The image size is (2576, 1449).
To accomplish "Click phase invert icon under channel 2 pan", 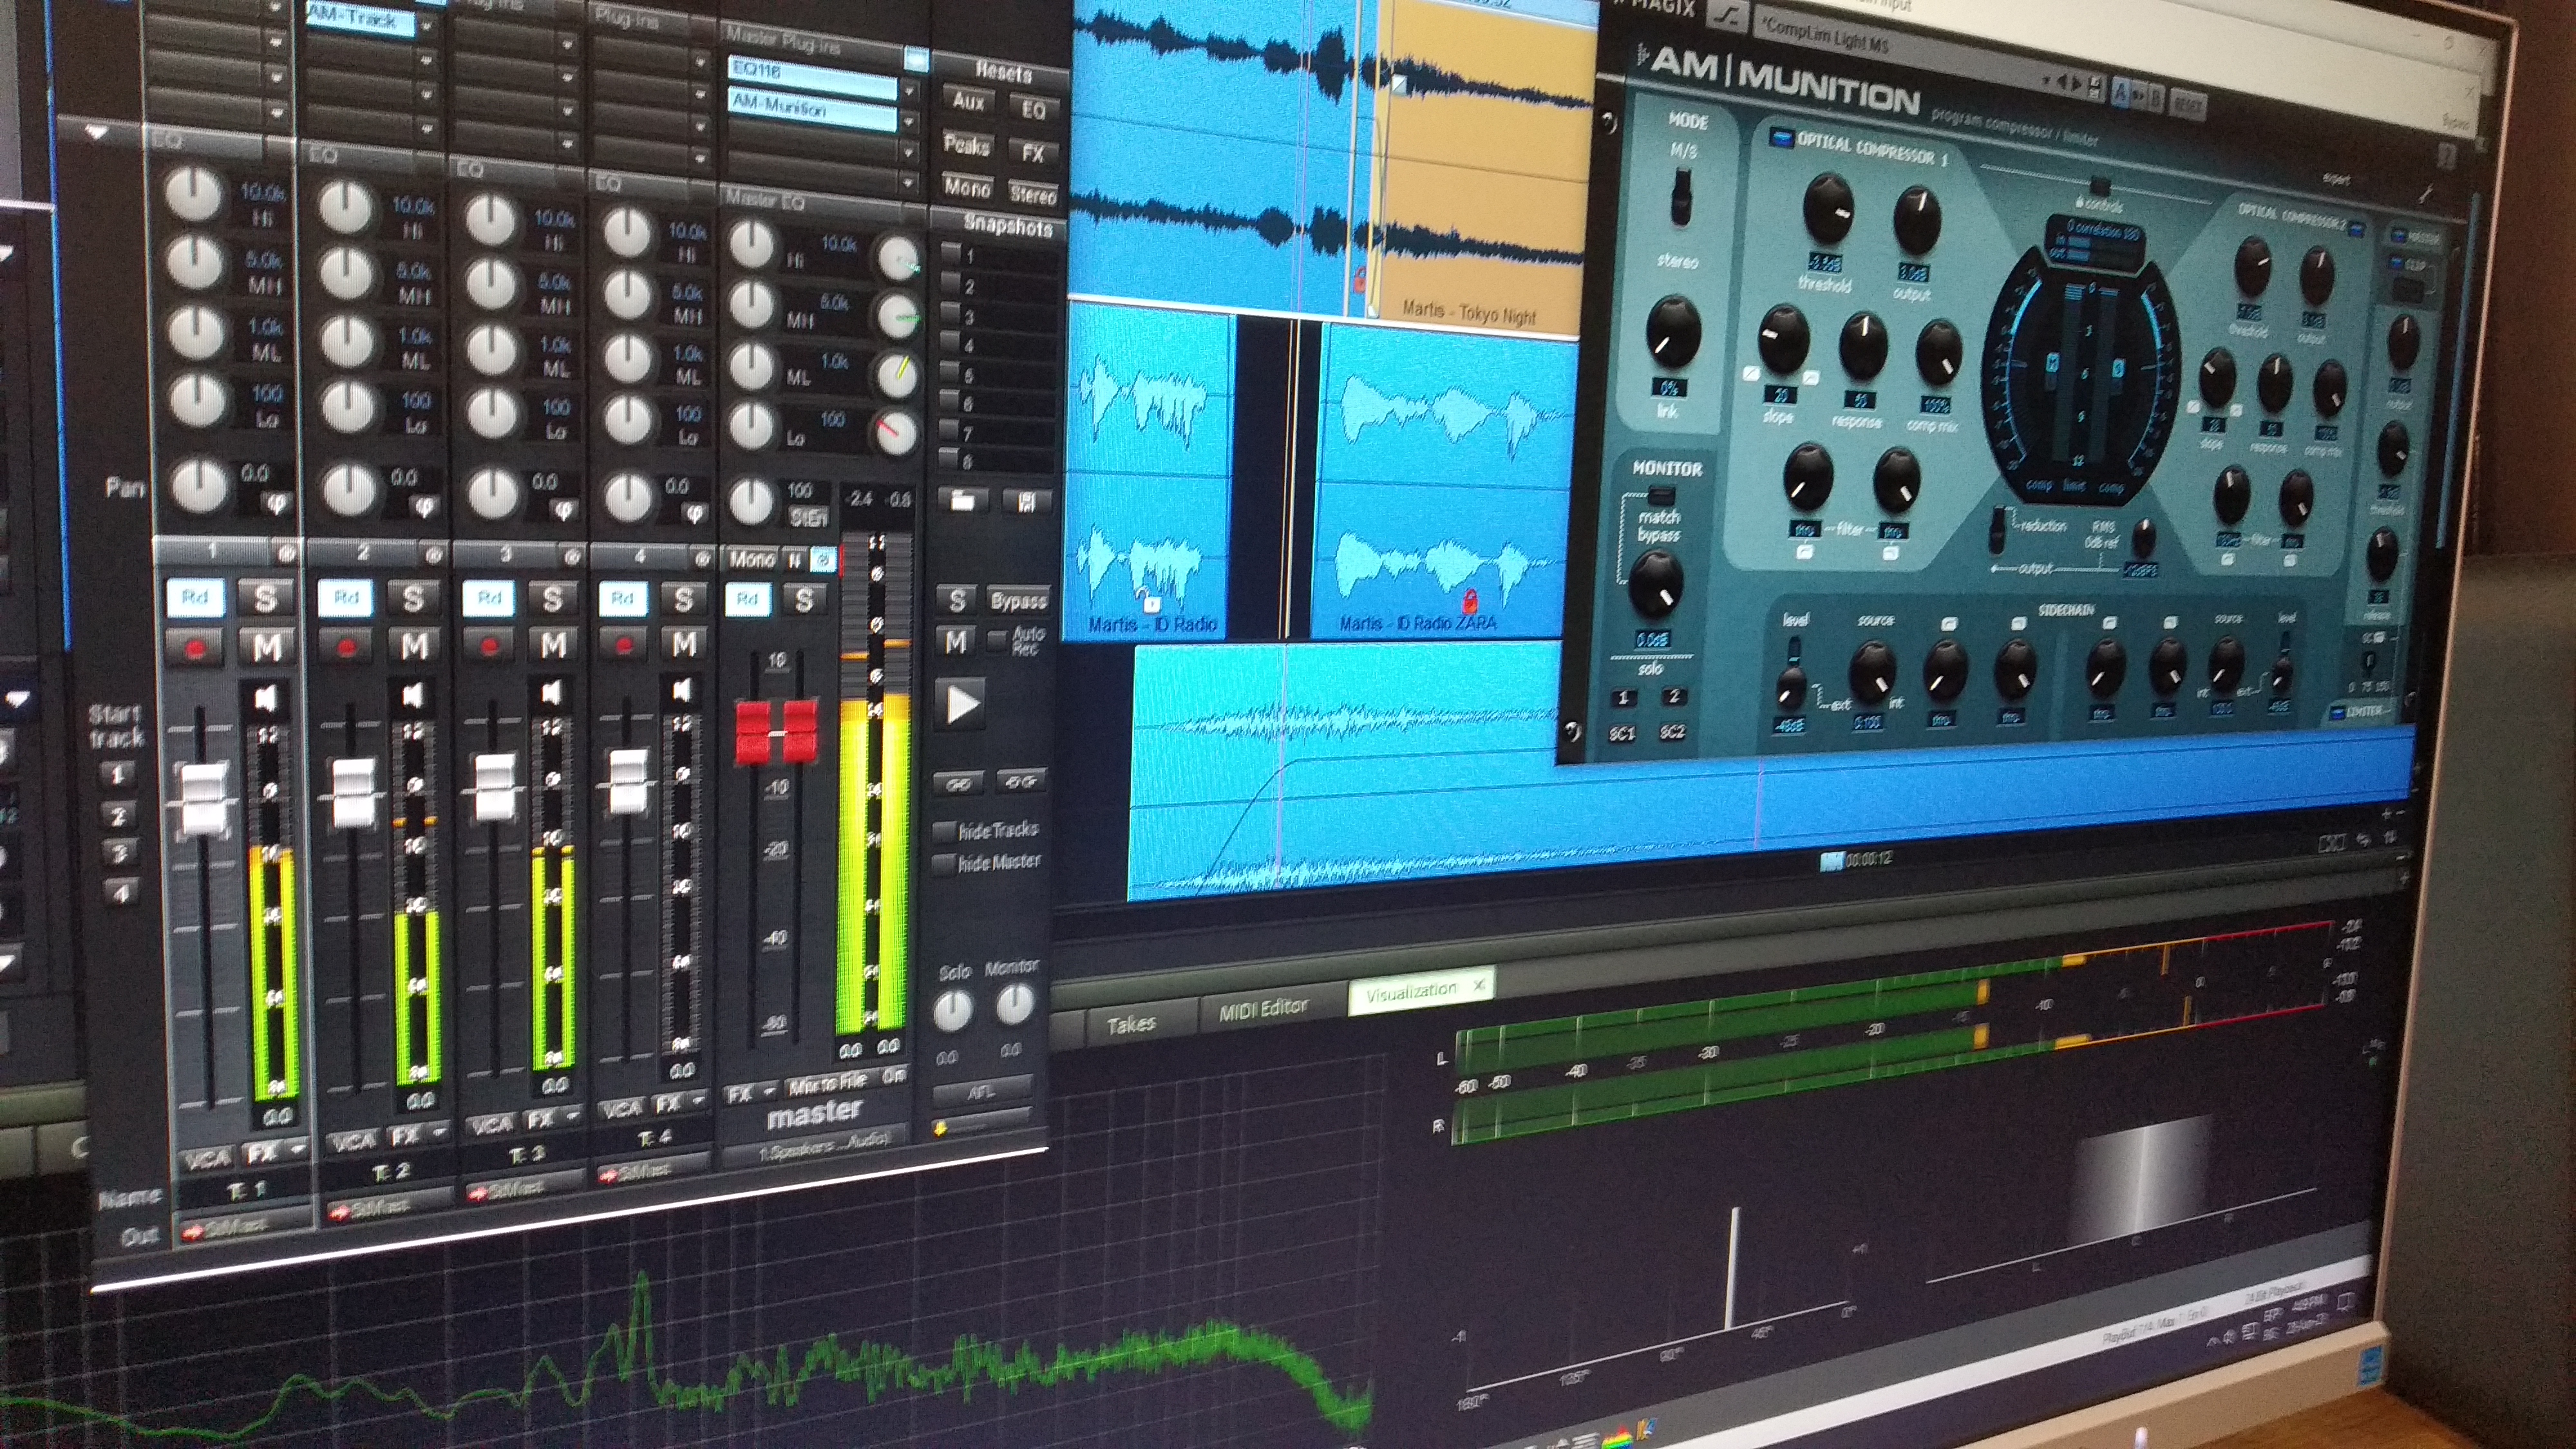I will point(425,506).
